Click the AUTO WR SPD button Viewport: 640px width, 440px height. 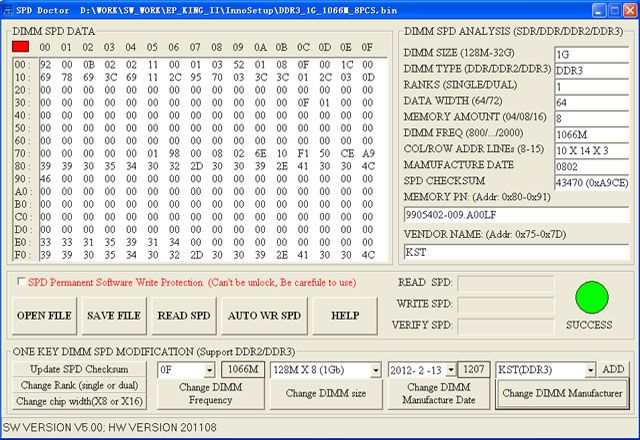point(264,316)
